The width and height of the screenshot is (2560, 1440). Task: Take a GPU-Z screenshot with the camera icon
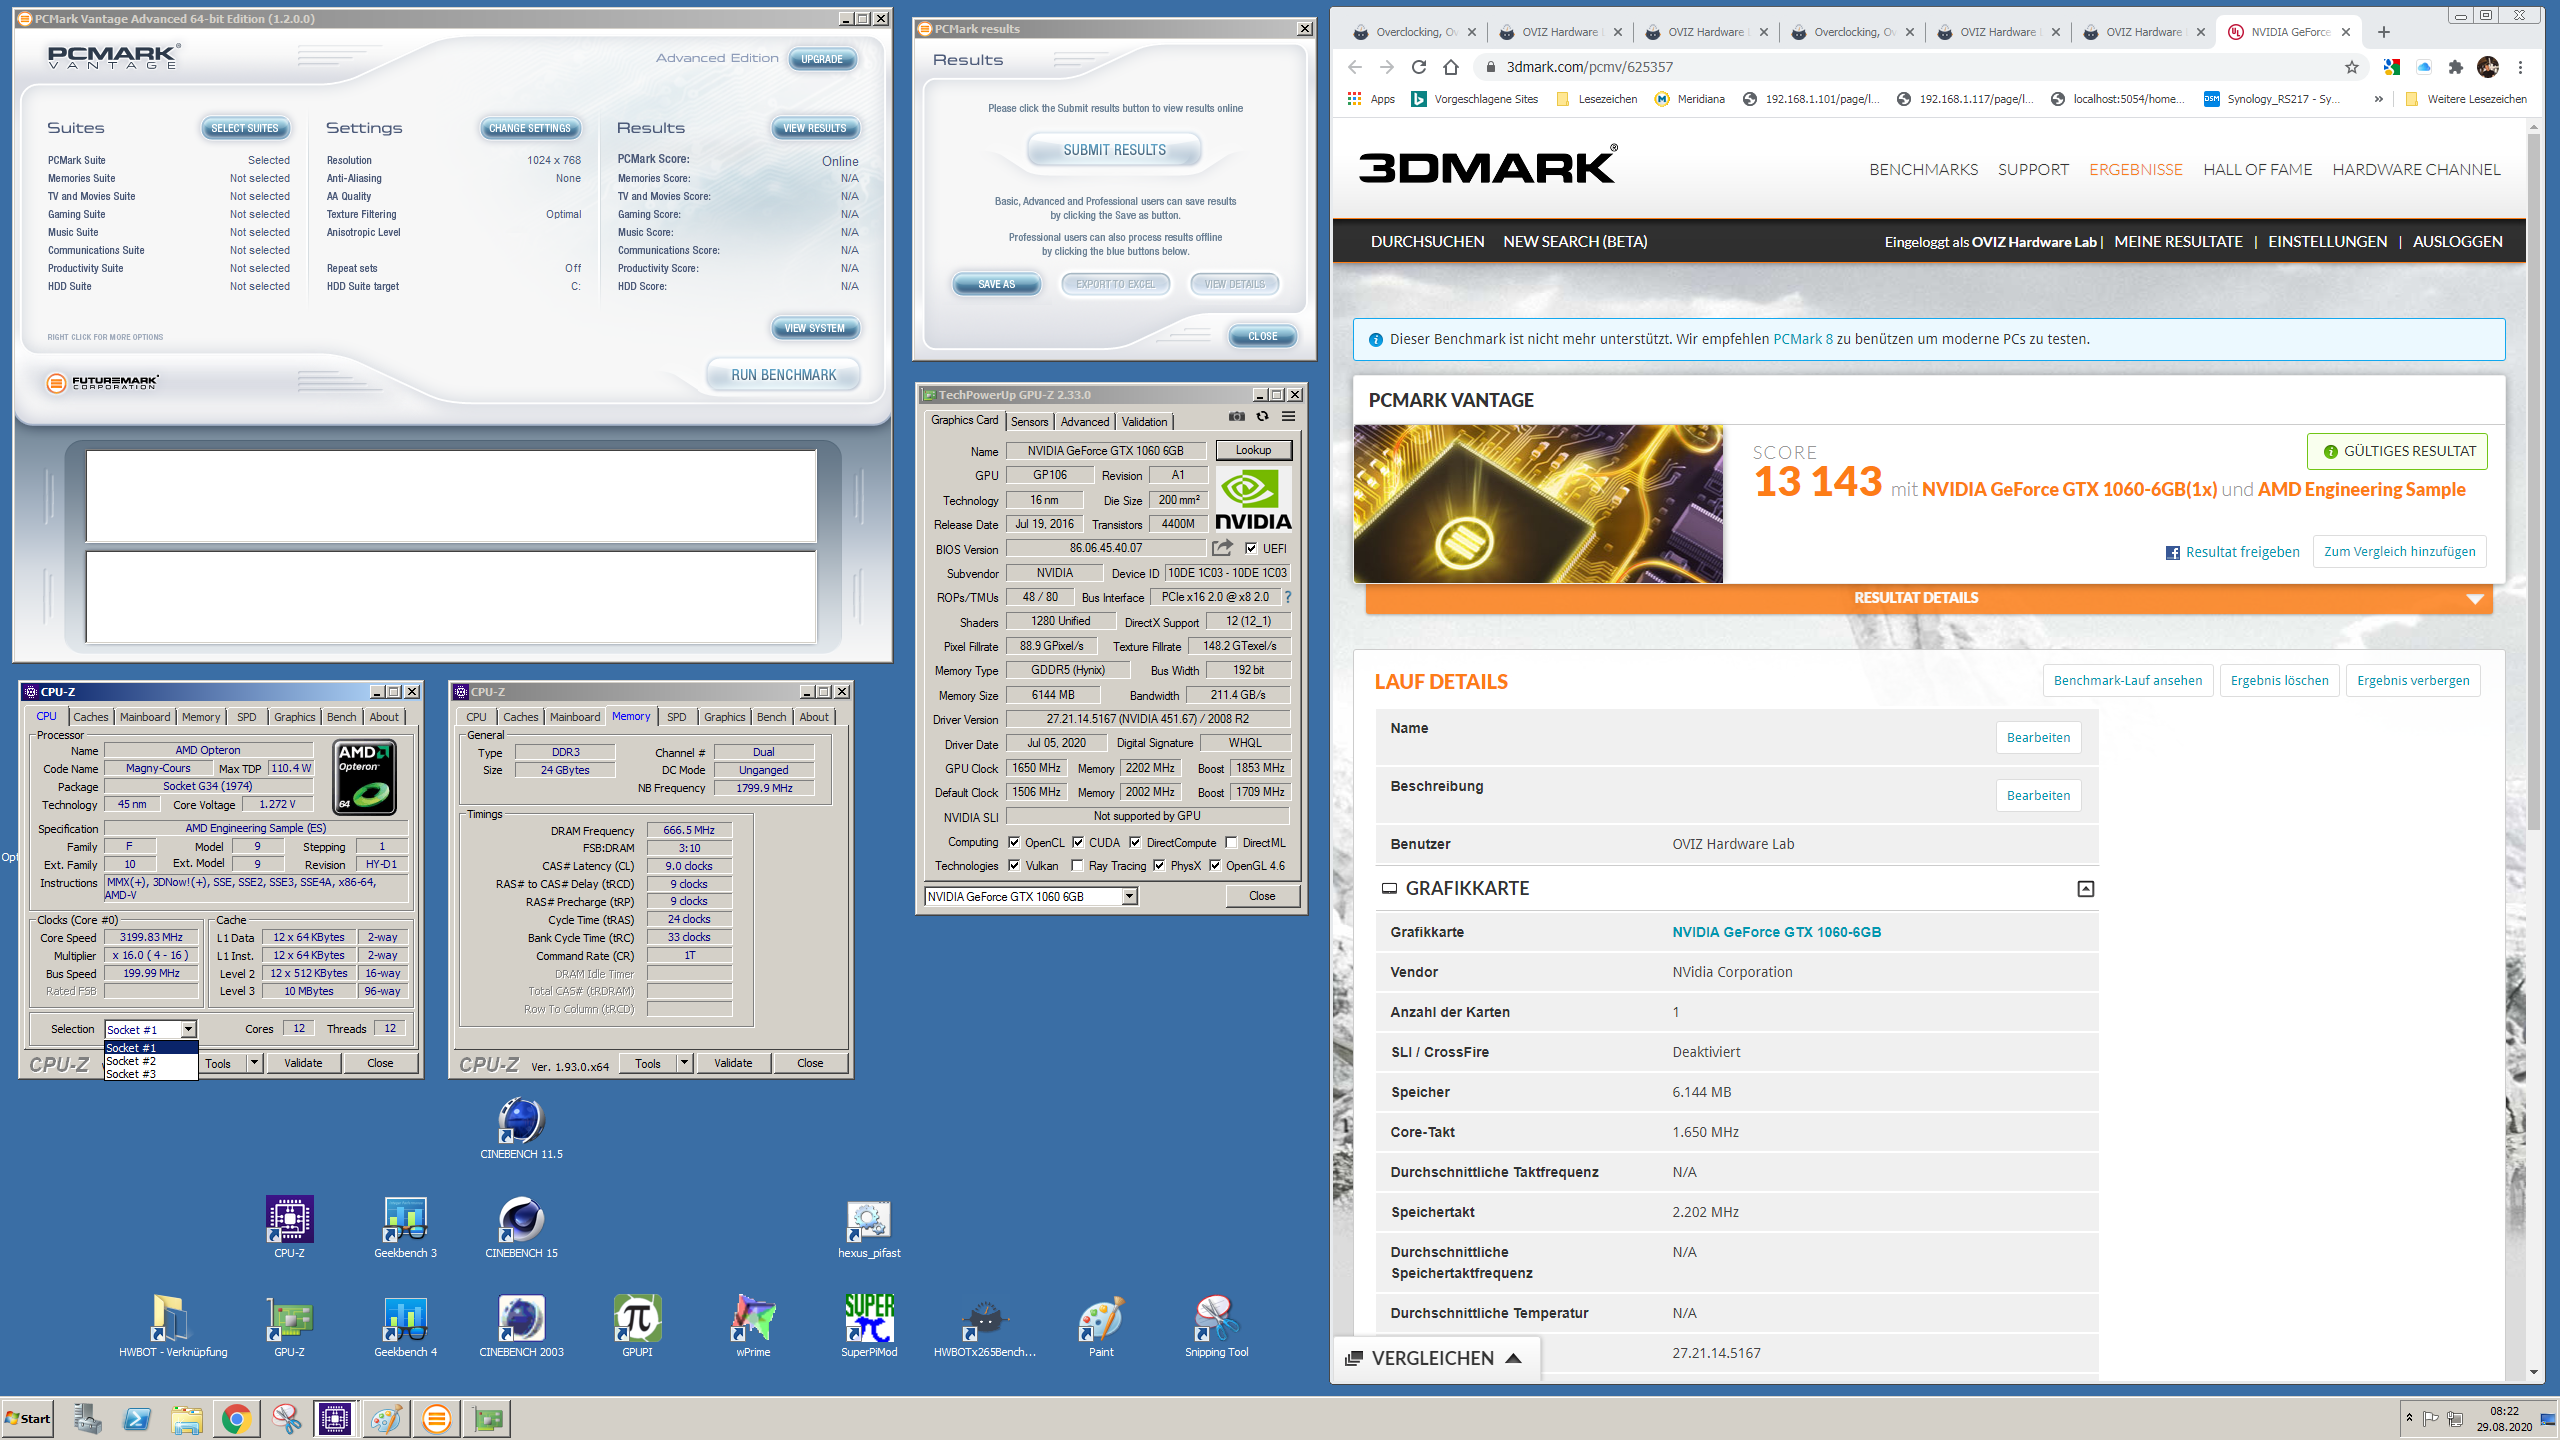1237,417
